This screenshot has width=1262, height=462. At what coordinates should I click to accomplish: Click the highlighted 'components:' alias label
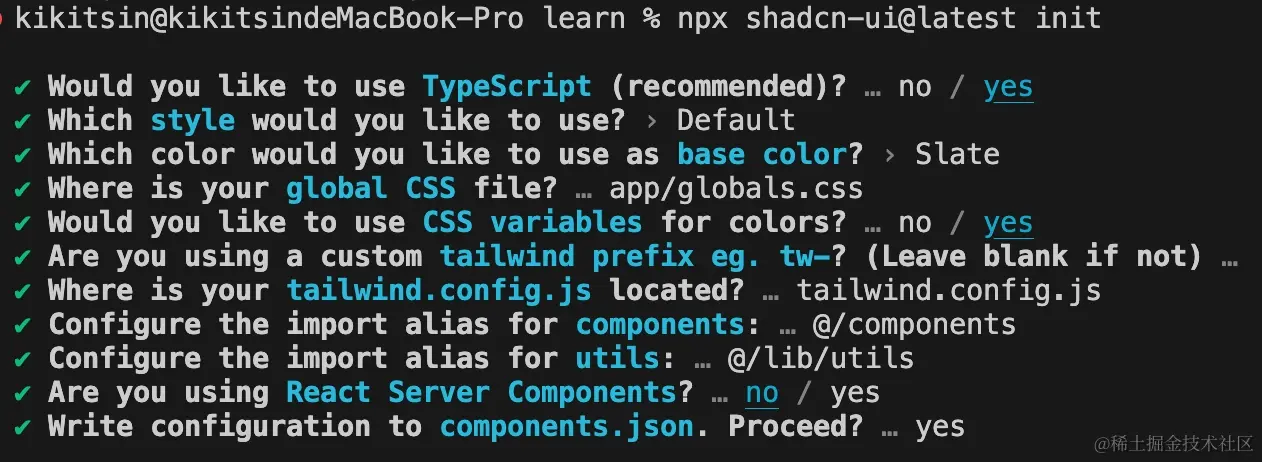click(x=668, y=325)
